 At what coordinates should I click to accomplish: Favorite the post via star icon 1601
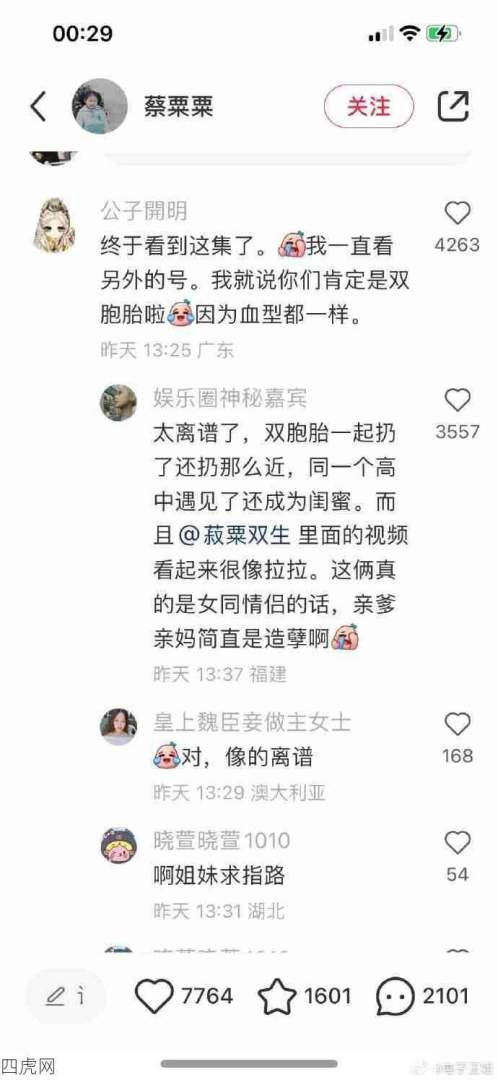(x=278, y=996)
